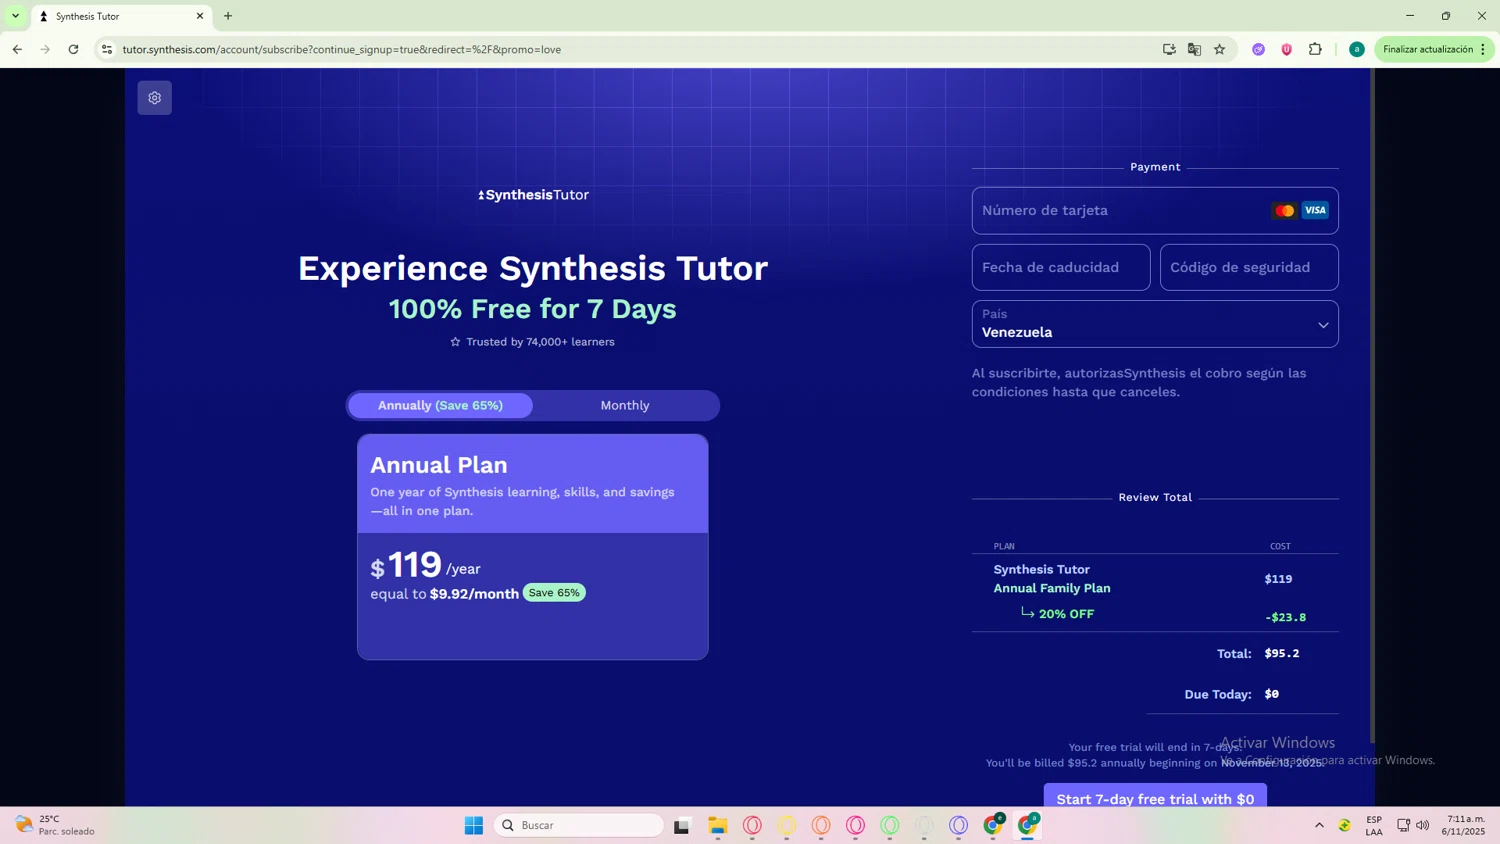
Task: Open the red Opera icon on taskbar
Action: tap(752, 825)
